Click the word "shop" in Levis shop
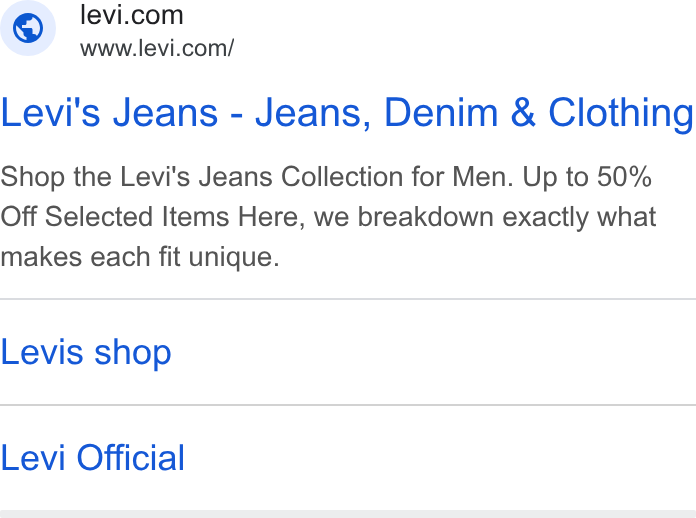The height and width of the screenshot is (518, 696). (133, 354)
